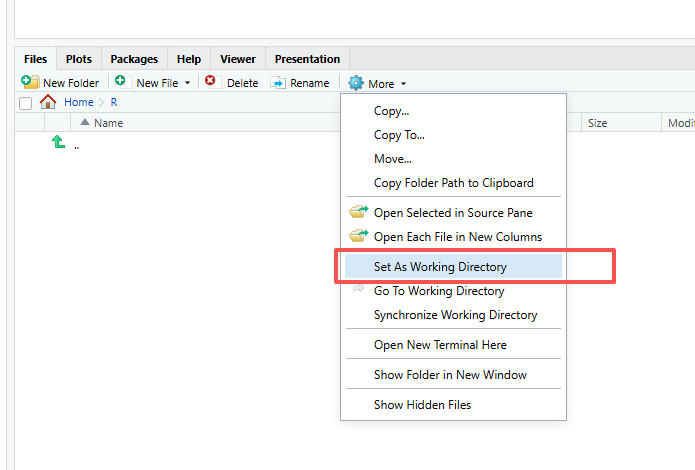Expand the New File dropdown arrow
The height and width of the screenshot is (470, 695).
[x=187, y=83]
